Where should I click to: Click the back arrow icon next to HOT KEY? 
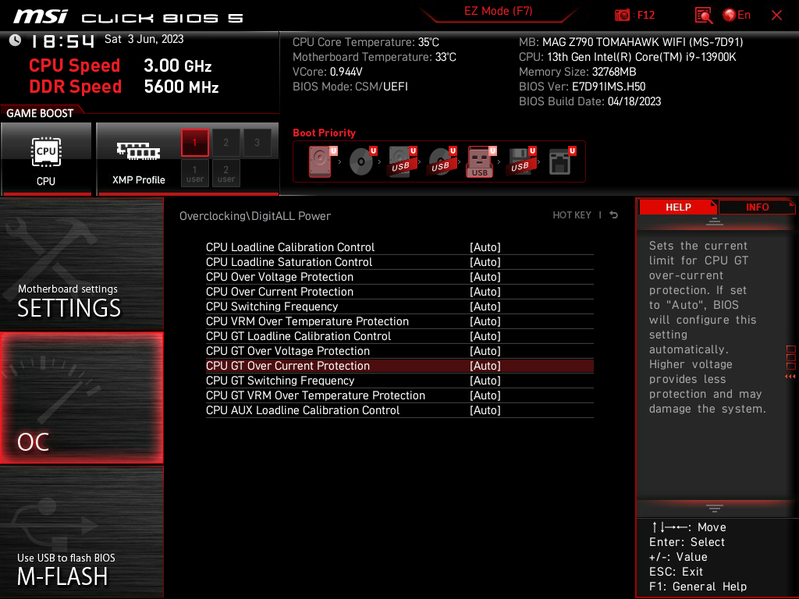pos(614,215)
